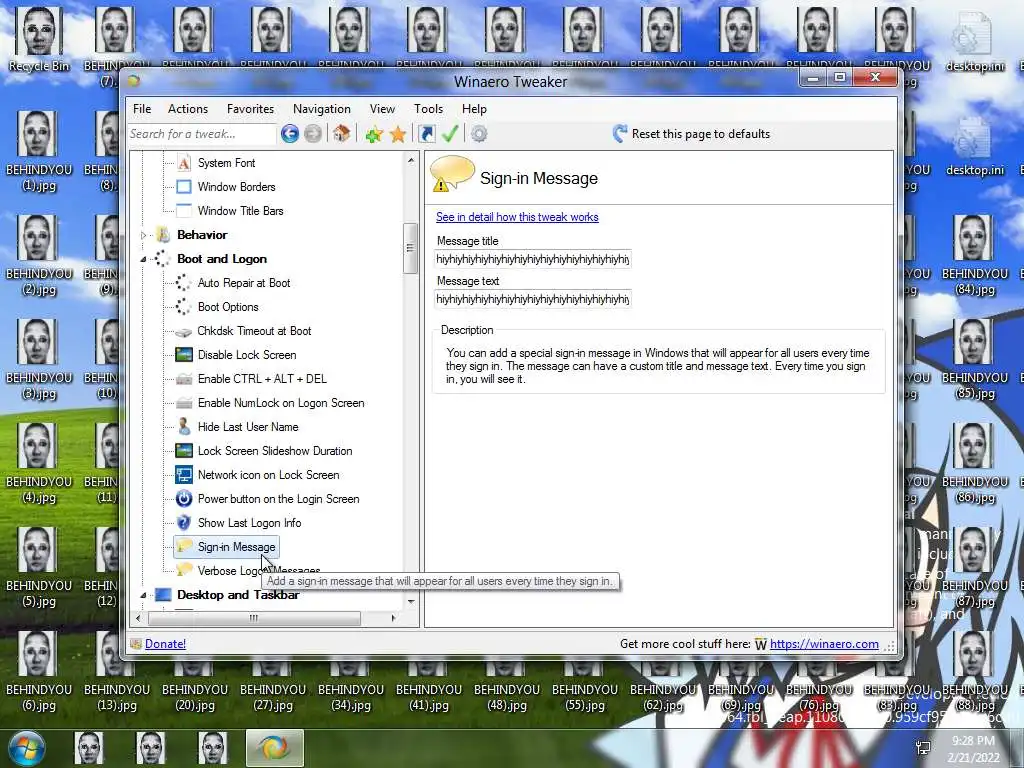The height and width of the screenshot is (768, 1024).
Task: Click the horizontal scroll left arrow
Action: coord(137,618)
